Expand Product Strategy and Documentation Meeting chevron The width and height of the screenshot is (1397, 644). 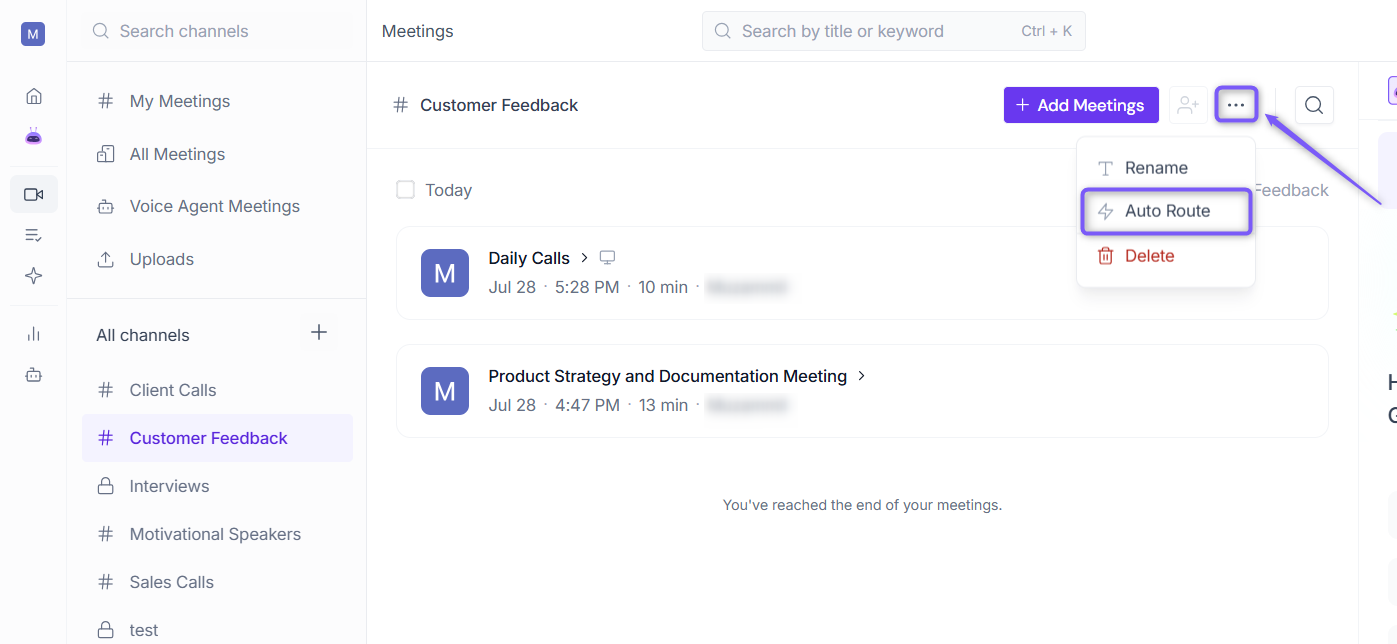pyautogui.click(x=861, y=376)
